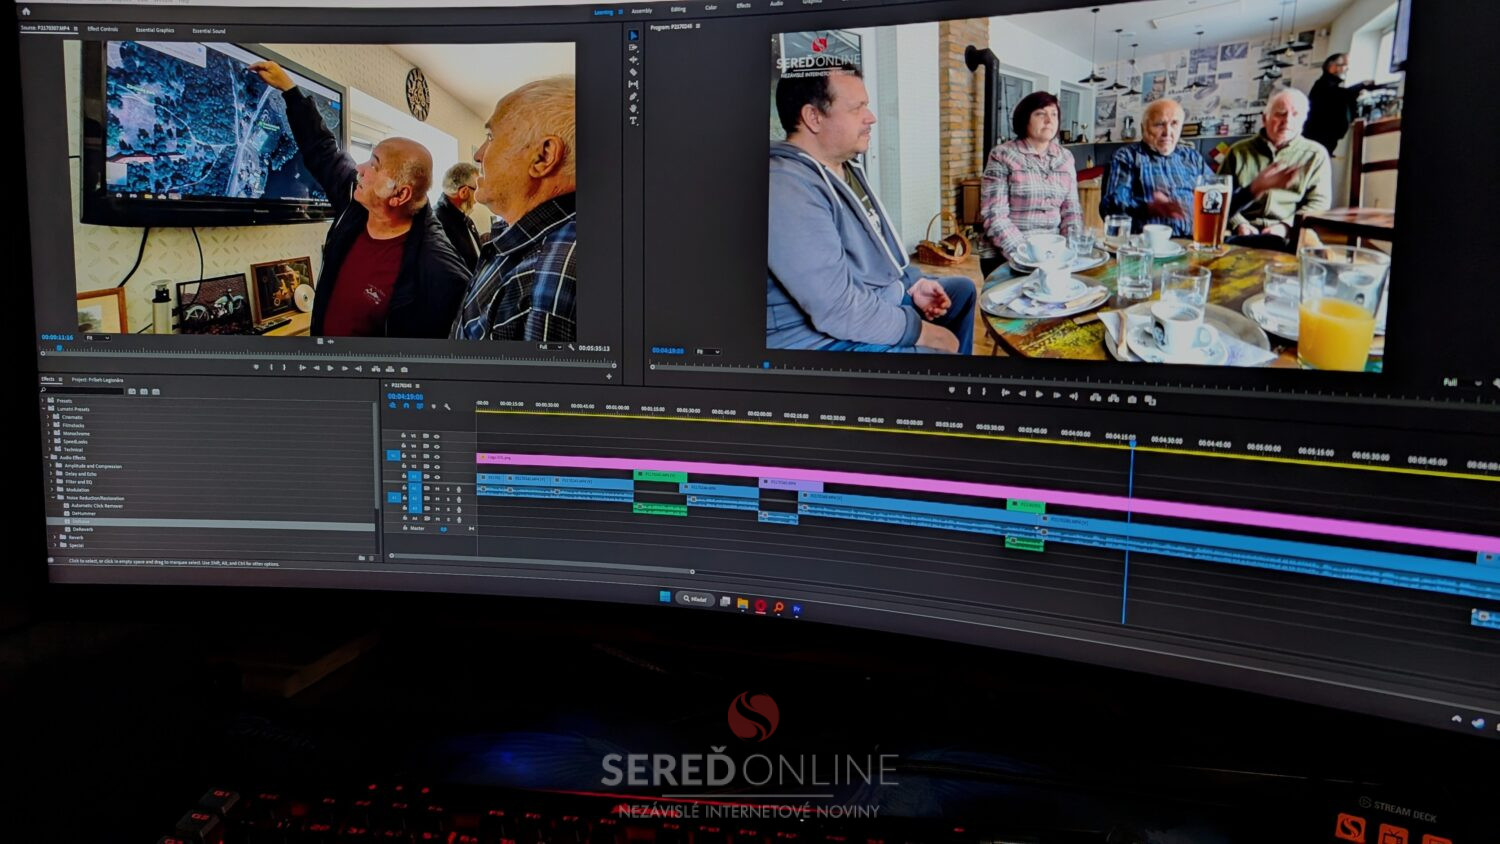Step forward one frame in Source monitor
The height and width of the screenshot is (844, 1500).
[345, 368]
